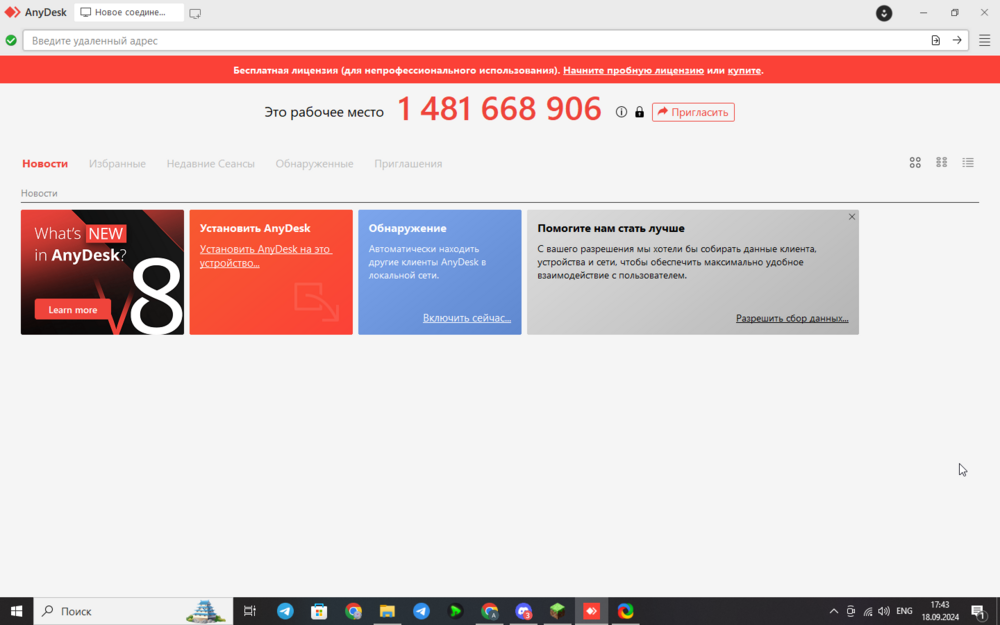1000x625 pixels.
Task: Open the notification center icon
Action: click(978, 612)
